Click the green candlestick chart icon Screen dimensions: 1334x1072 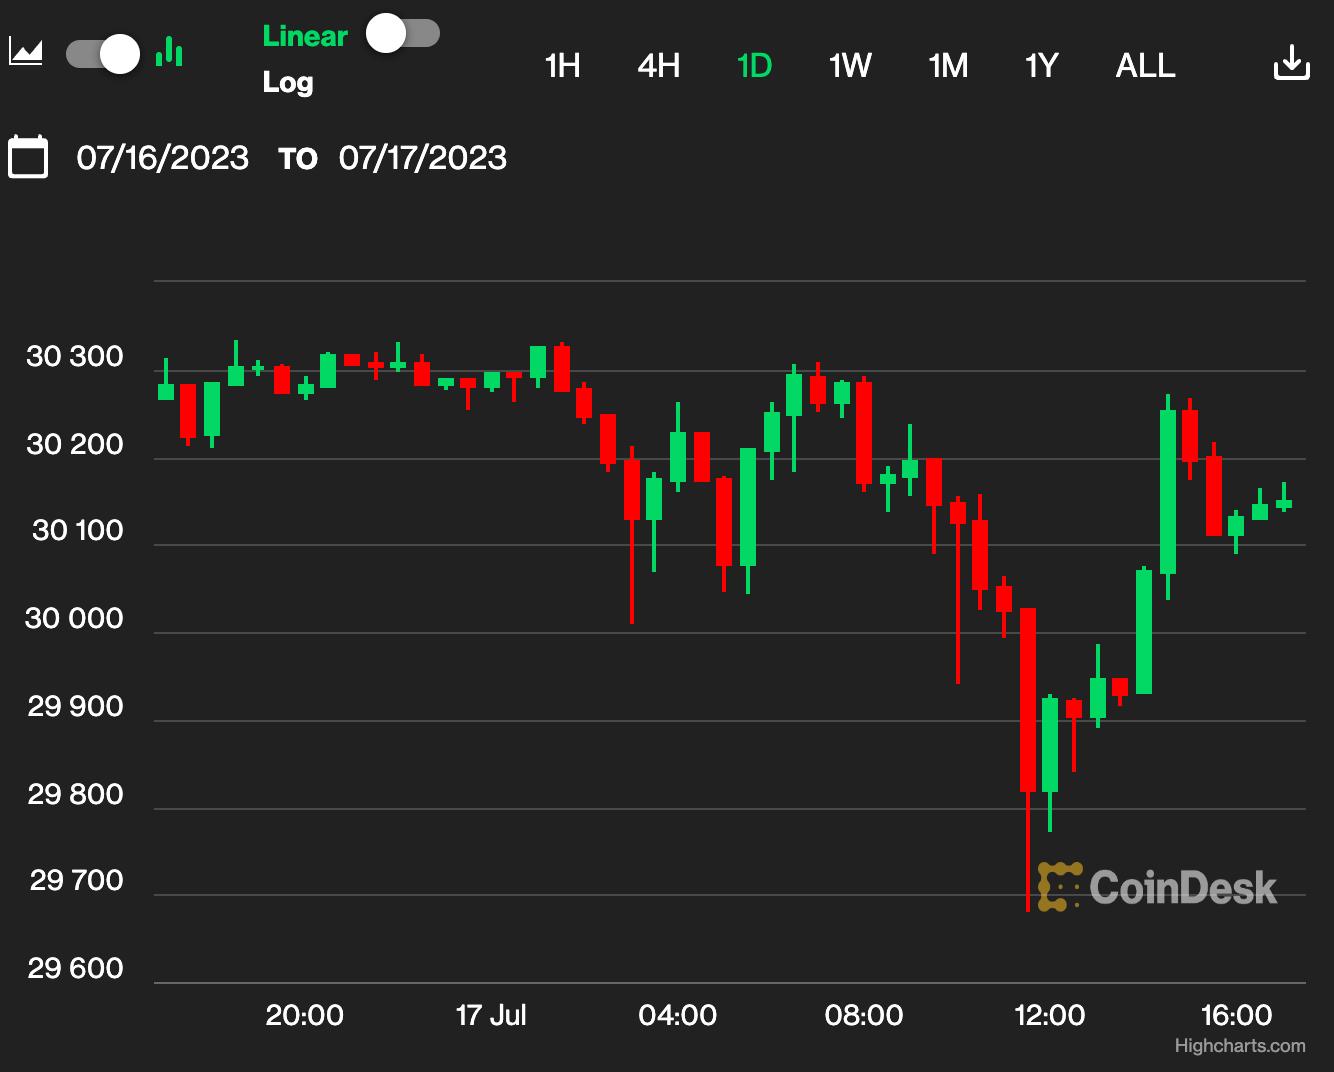pyautogui.click(x=170, y=51)
